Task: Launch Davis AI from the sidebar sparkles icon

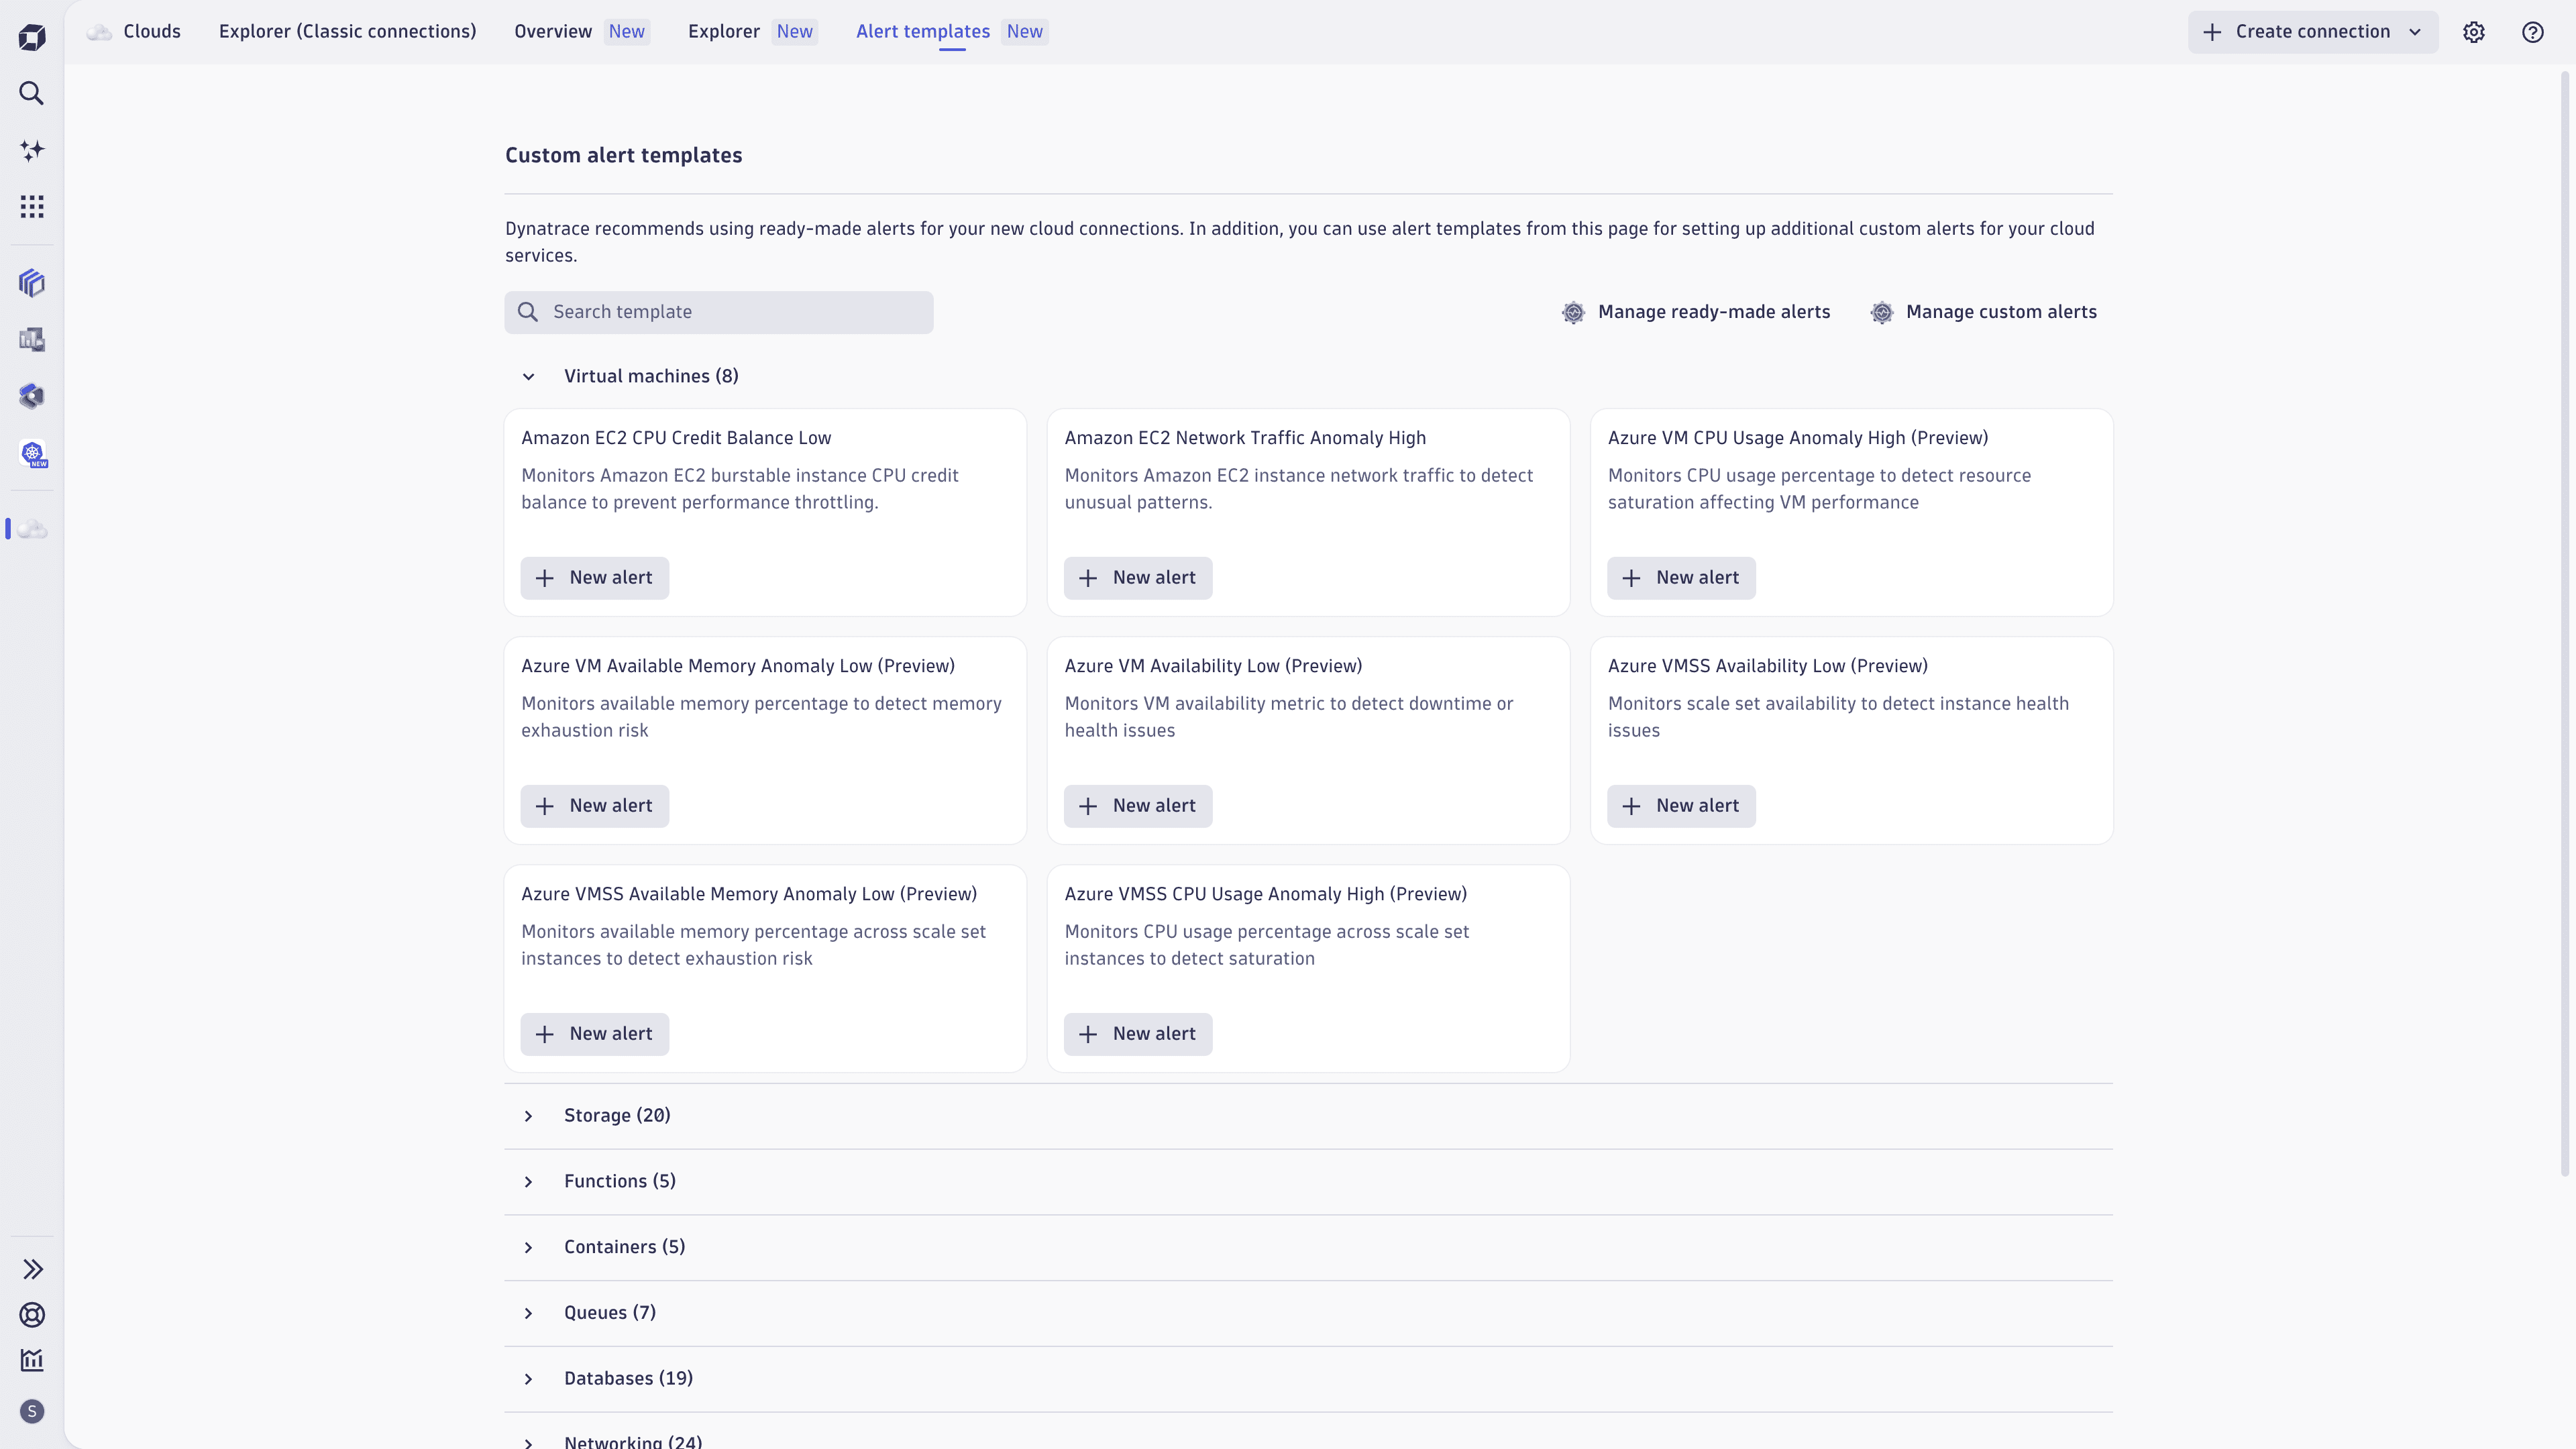Action: click(x=31, y=150)
